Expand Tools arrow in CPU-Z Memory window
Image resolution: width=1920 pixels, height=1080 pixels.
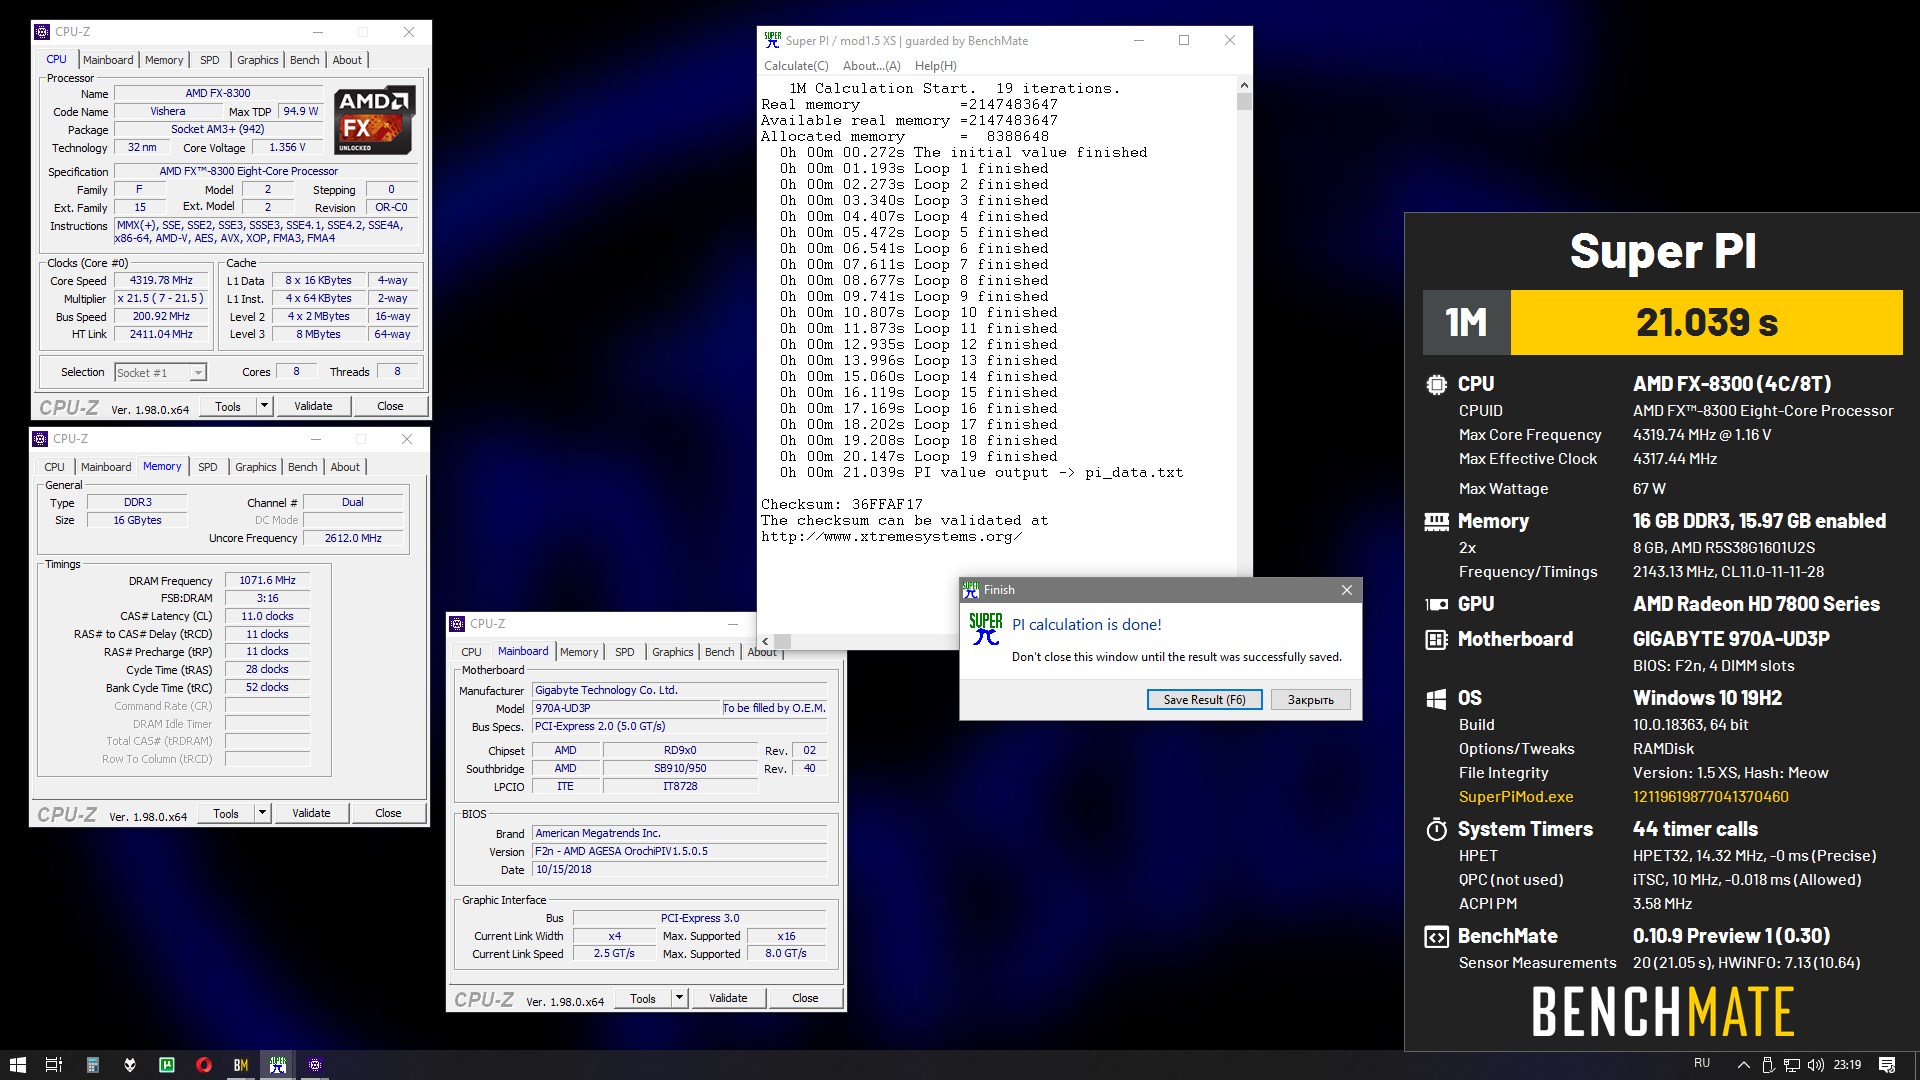[x=262, y=813]
